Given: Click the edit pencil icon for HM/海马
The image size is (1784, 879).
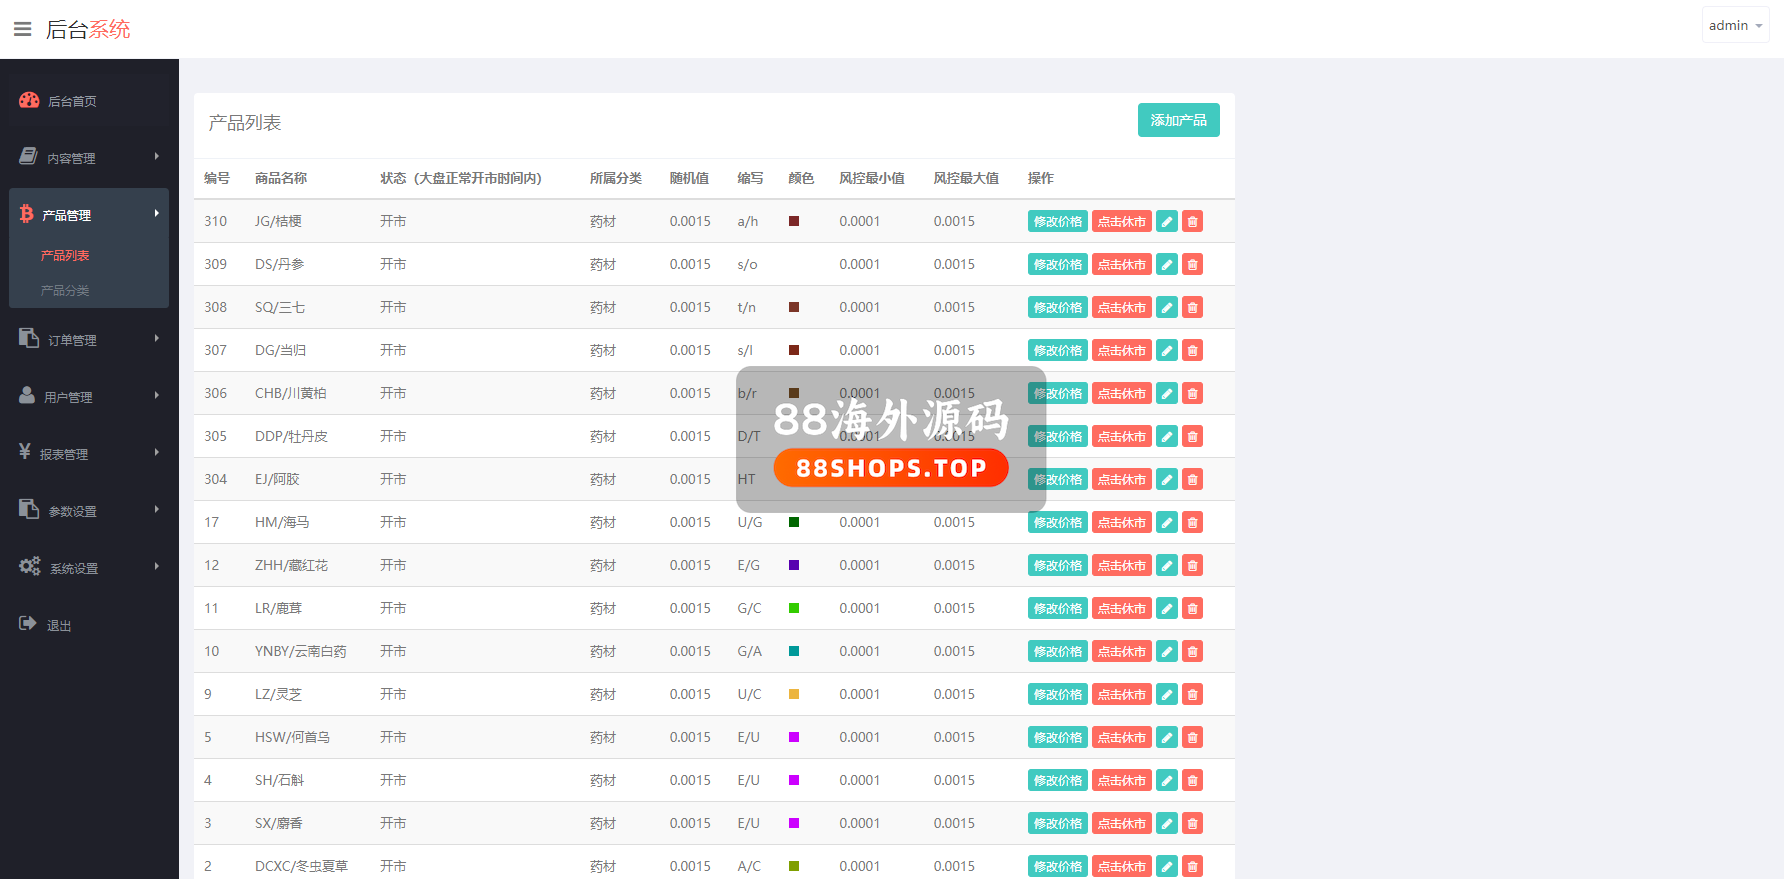Looking at the screenshot, I should [1166, 522].
